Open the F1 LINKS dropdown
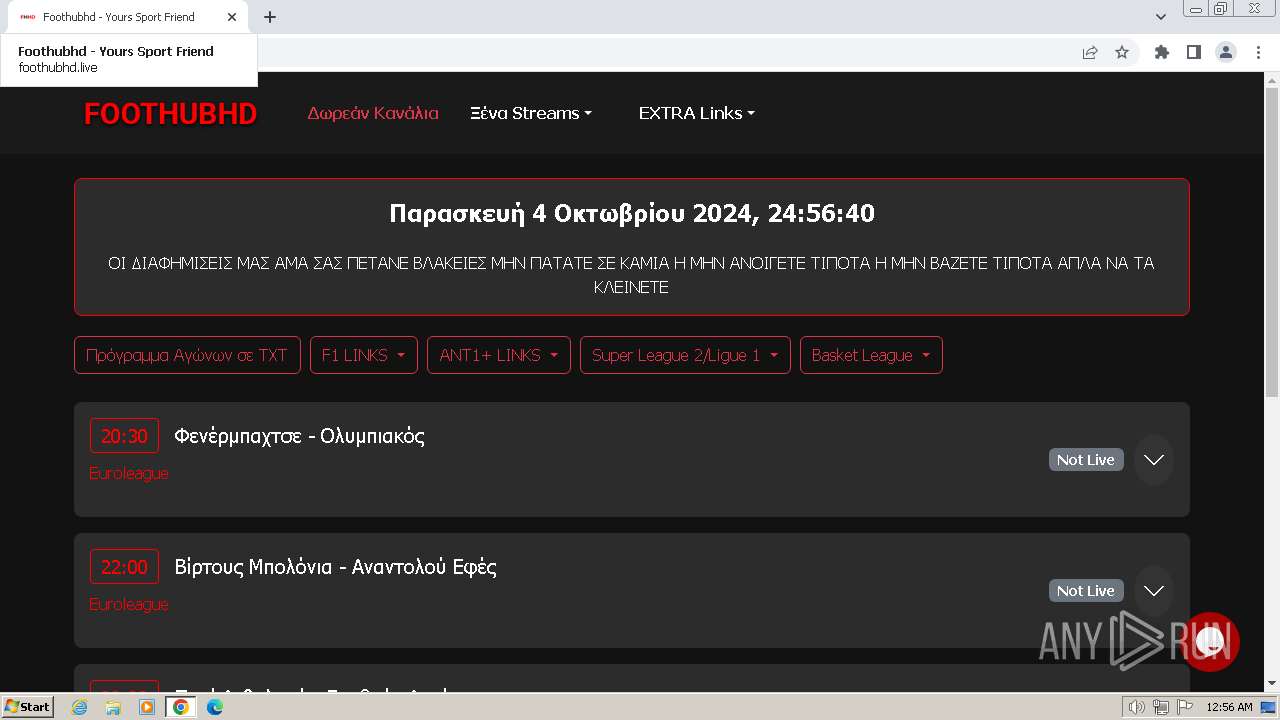Viewport: 1280px width, 720px height. click(364, 355)
